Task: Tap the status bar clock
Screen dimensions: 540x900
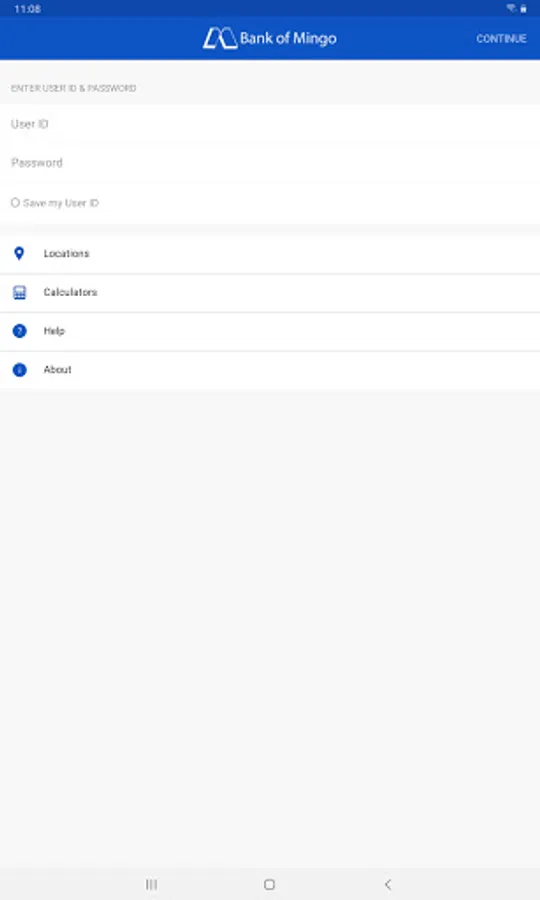Action: click(28, 9)
